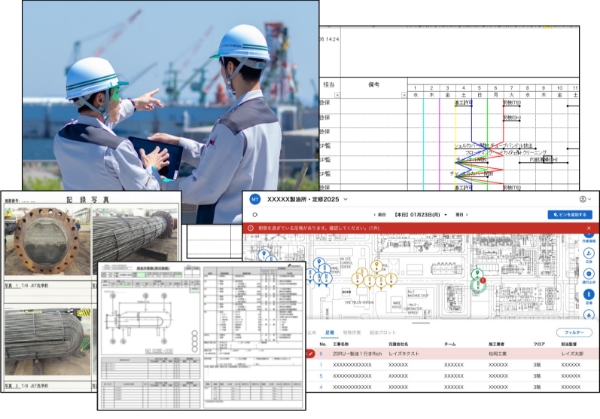
Task: Click the フロア column header
Action: pos(539,344)
